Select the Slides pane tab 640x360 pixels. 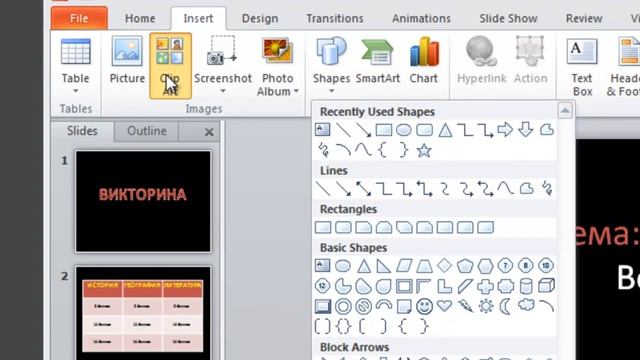click(x=82, y=131)
